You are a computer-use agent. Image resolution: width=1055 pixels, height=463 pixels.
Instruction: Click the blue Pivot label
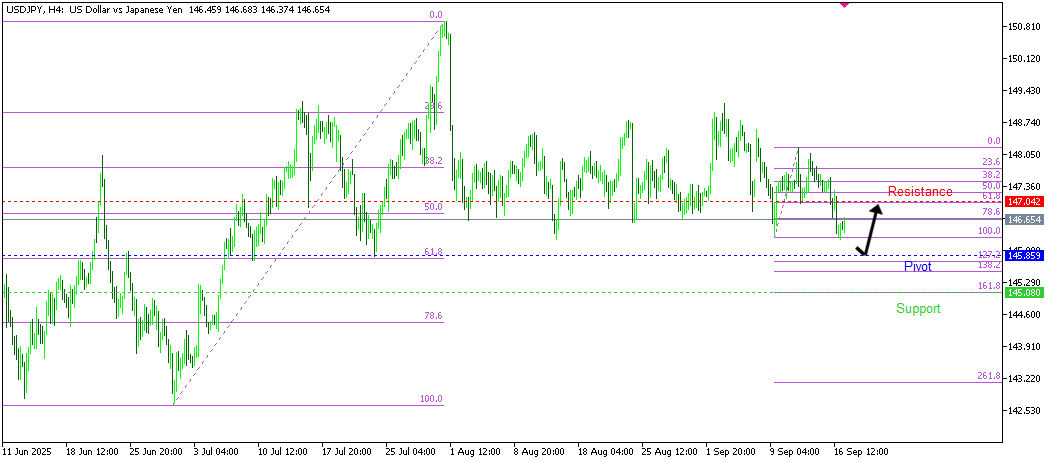918,267
